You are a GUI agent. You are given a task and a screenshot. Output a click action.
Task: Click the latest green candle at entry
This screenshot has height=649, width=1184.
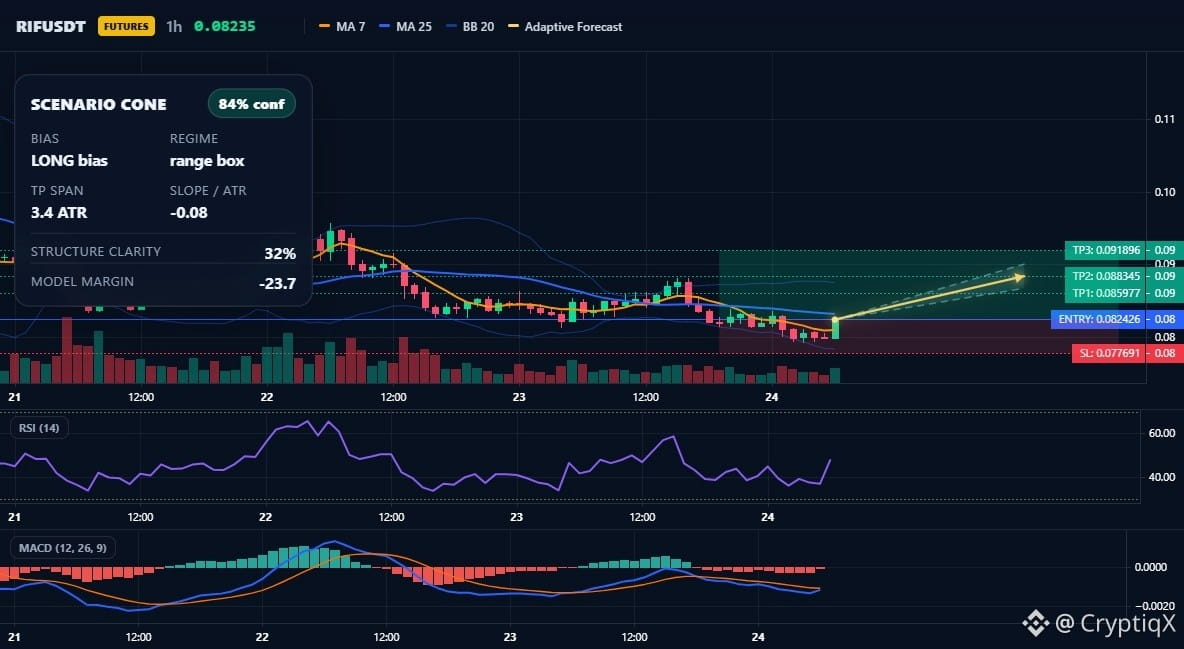point(835,329)
